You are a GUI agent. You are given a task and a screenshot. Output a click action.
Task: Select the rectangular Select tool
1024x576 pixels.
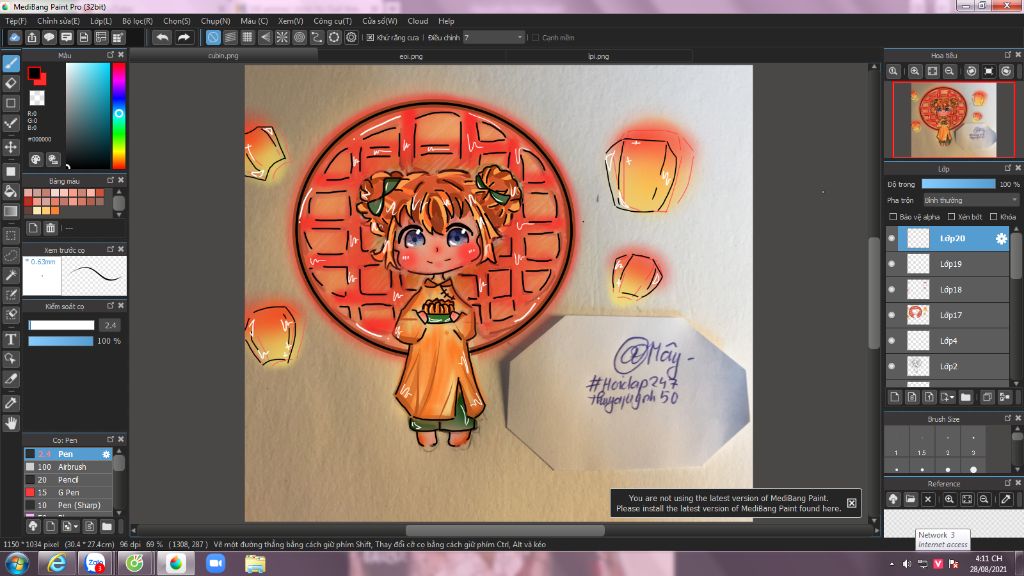point(11,235)
